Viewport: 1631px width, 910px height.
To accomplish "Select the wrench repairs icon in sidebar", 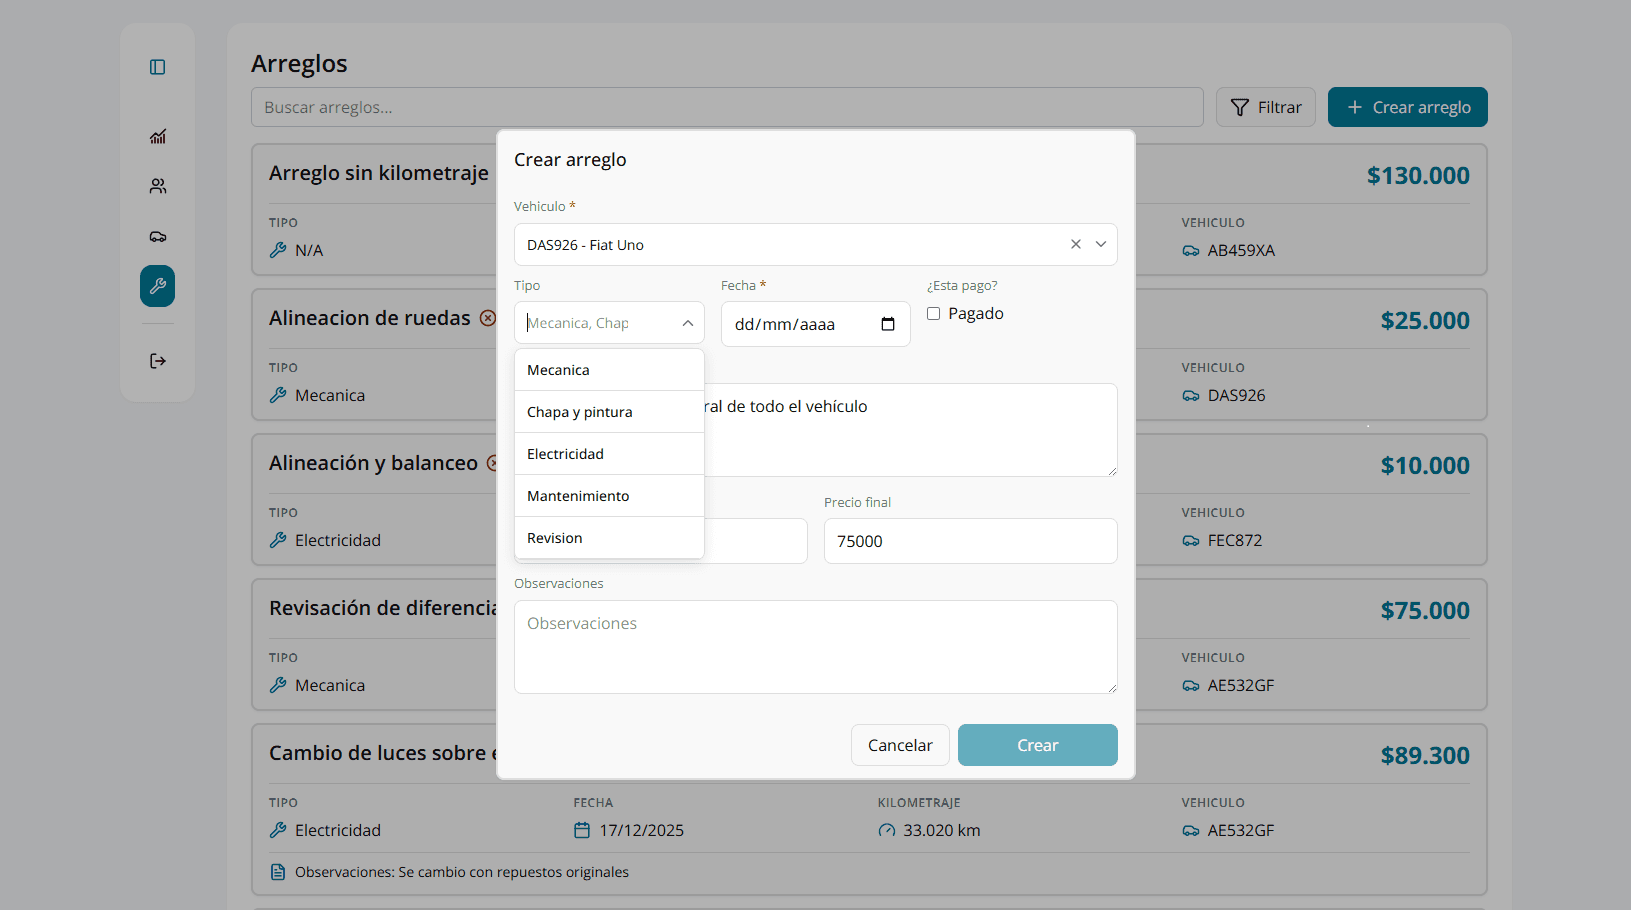I will [157, 286].
